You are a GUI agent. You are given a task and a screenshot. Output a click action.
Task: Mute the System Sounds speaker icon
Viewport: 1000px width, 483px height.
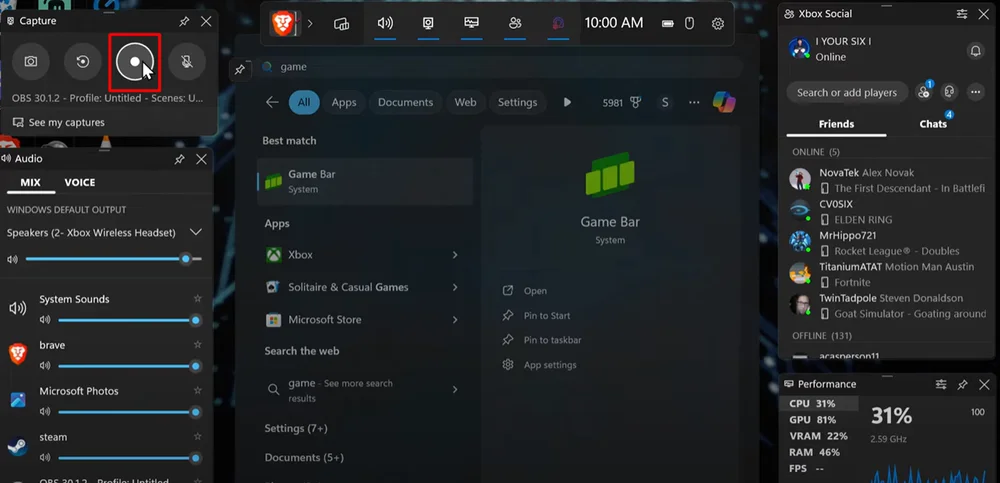point(45,320)
